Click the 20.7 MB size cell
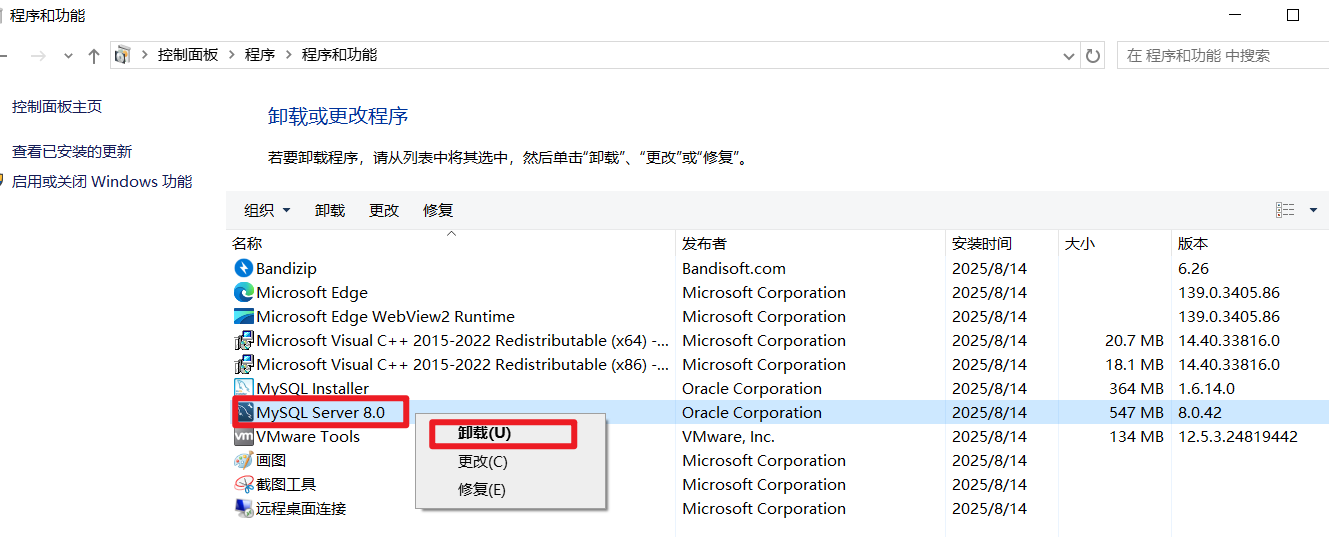Screen dimensions: 1329x537 1134,340
